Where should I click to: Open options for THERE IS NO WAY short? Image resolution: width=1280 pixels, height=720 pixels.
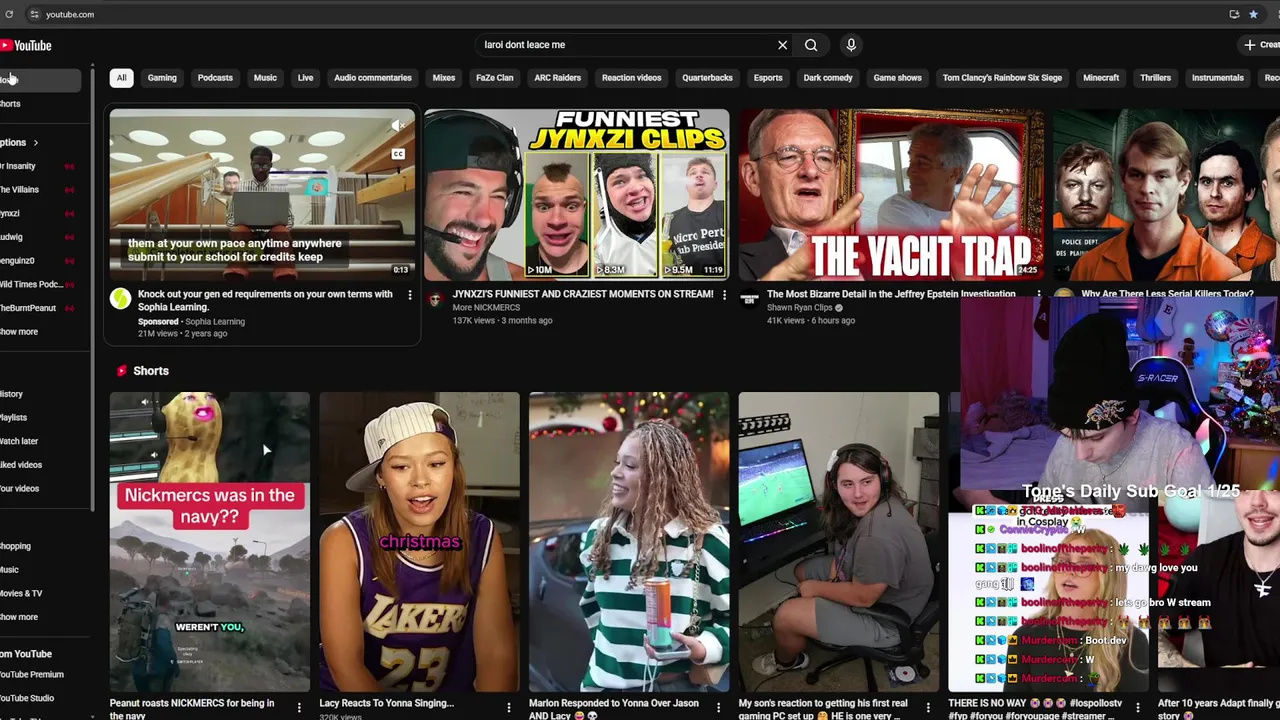[x=1137, y=708]
